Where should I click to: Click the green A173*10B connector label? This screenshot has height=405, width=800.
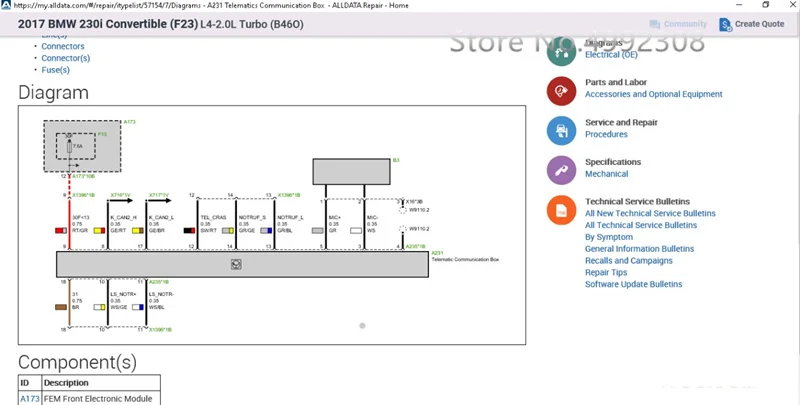pyautogui.click(x=83, y=176)
